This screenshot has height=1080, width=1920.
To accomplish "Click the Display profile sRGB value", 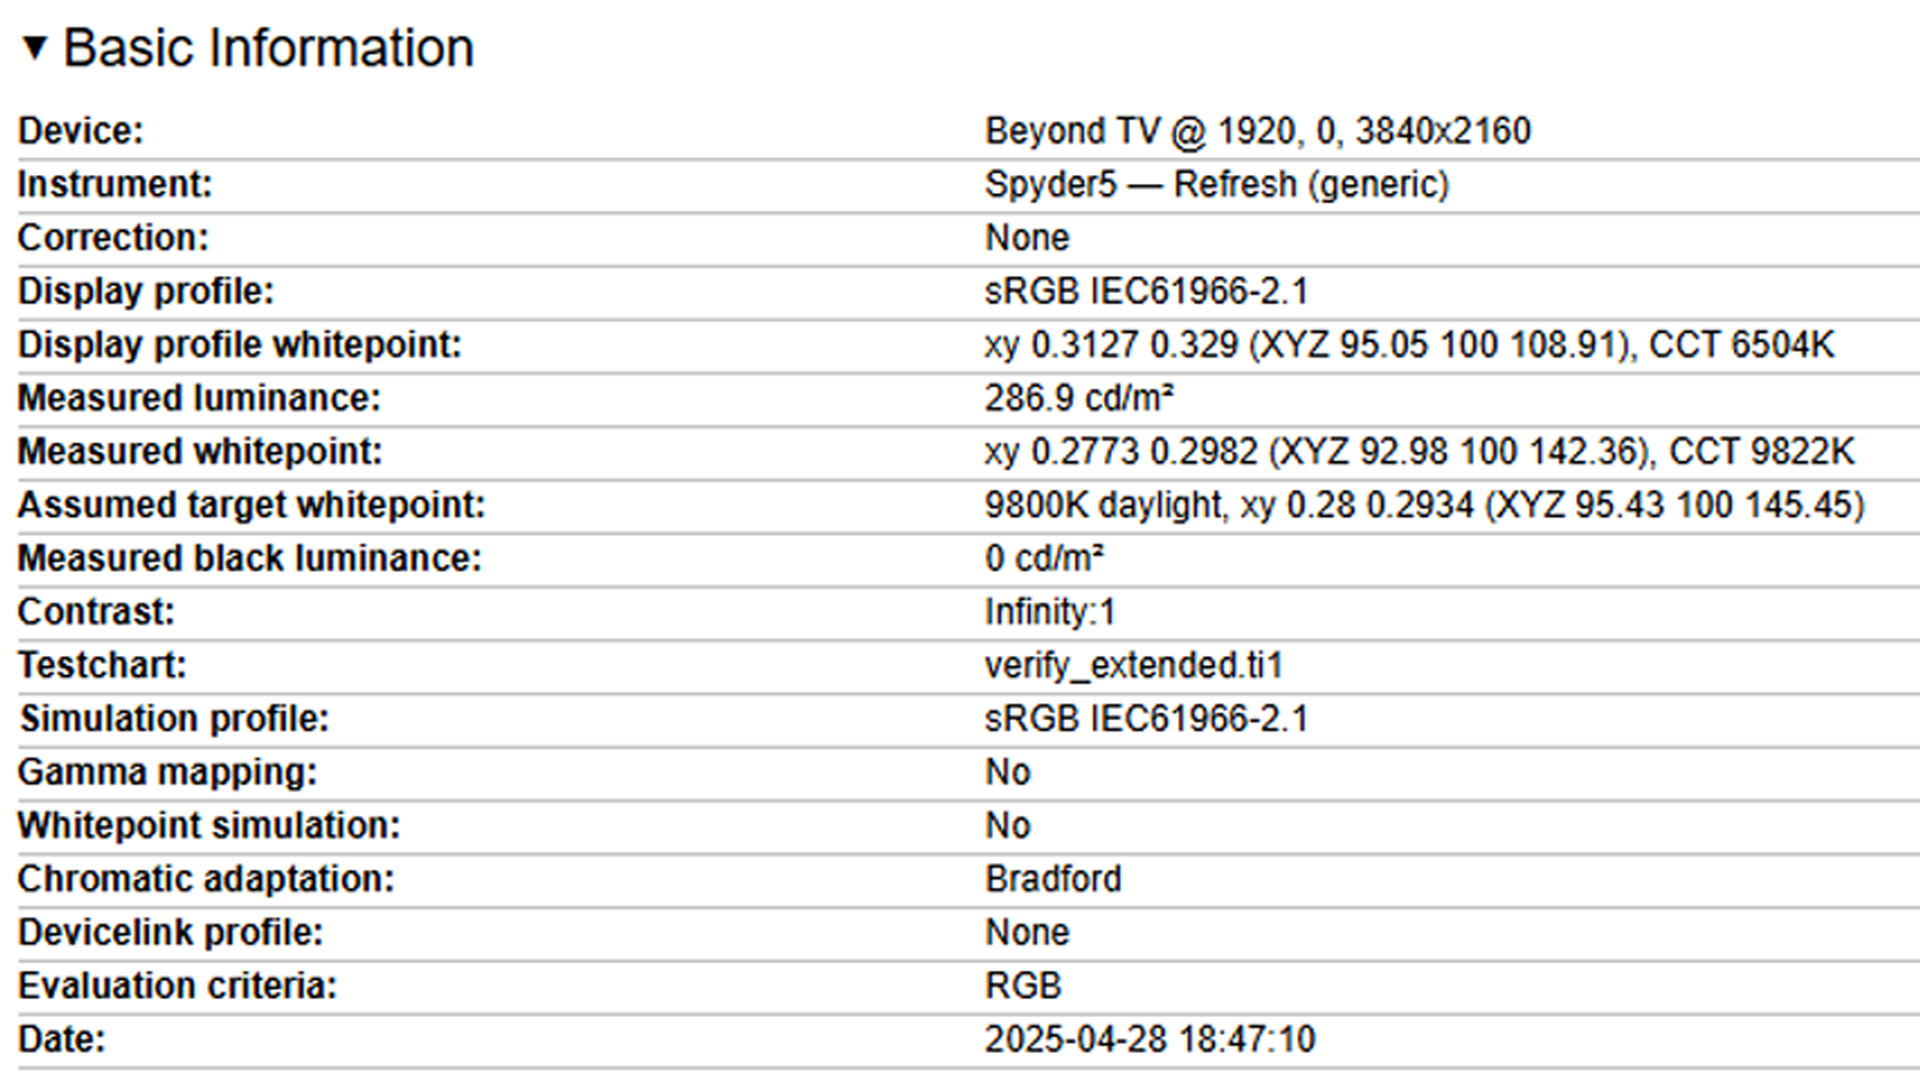I will [x=1146, y=291].
